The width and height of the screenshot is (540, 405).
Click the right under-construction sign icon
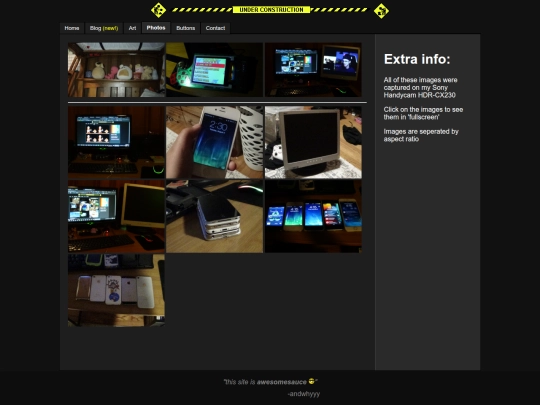pos(381,11)
